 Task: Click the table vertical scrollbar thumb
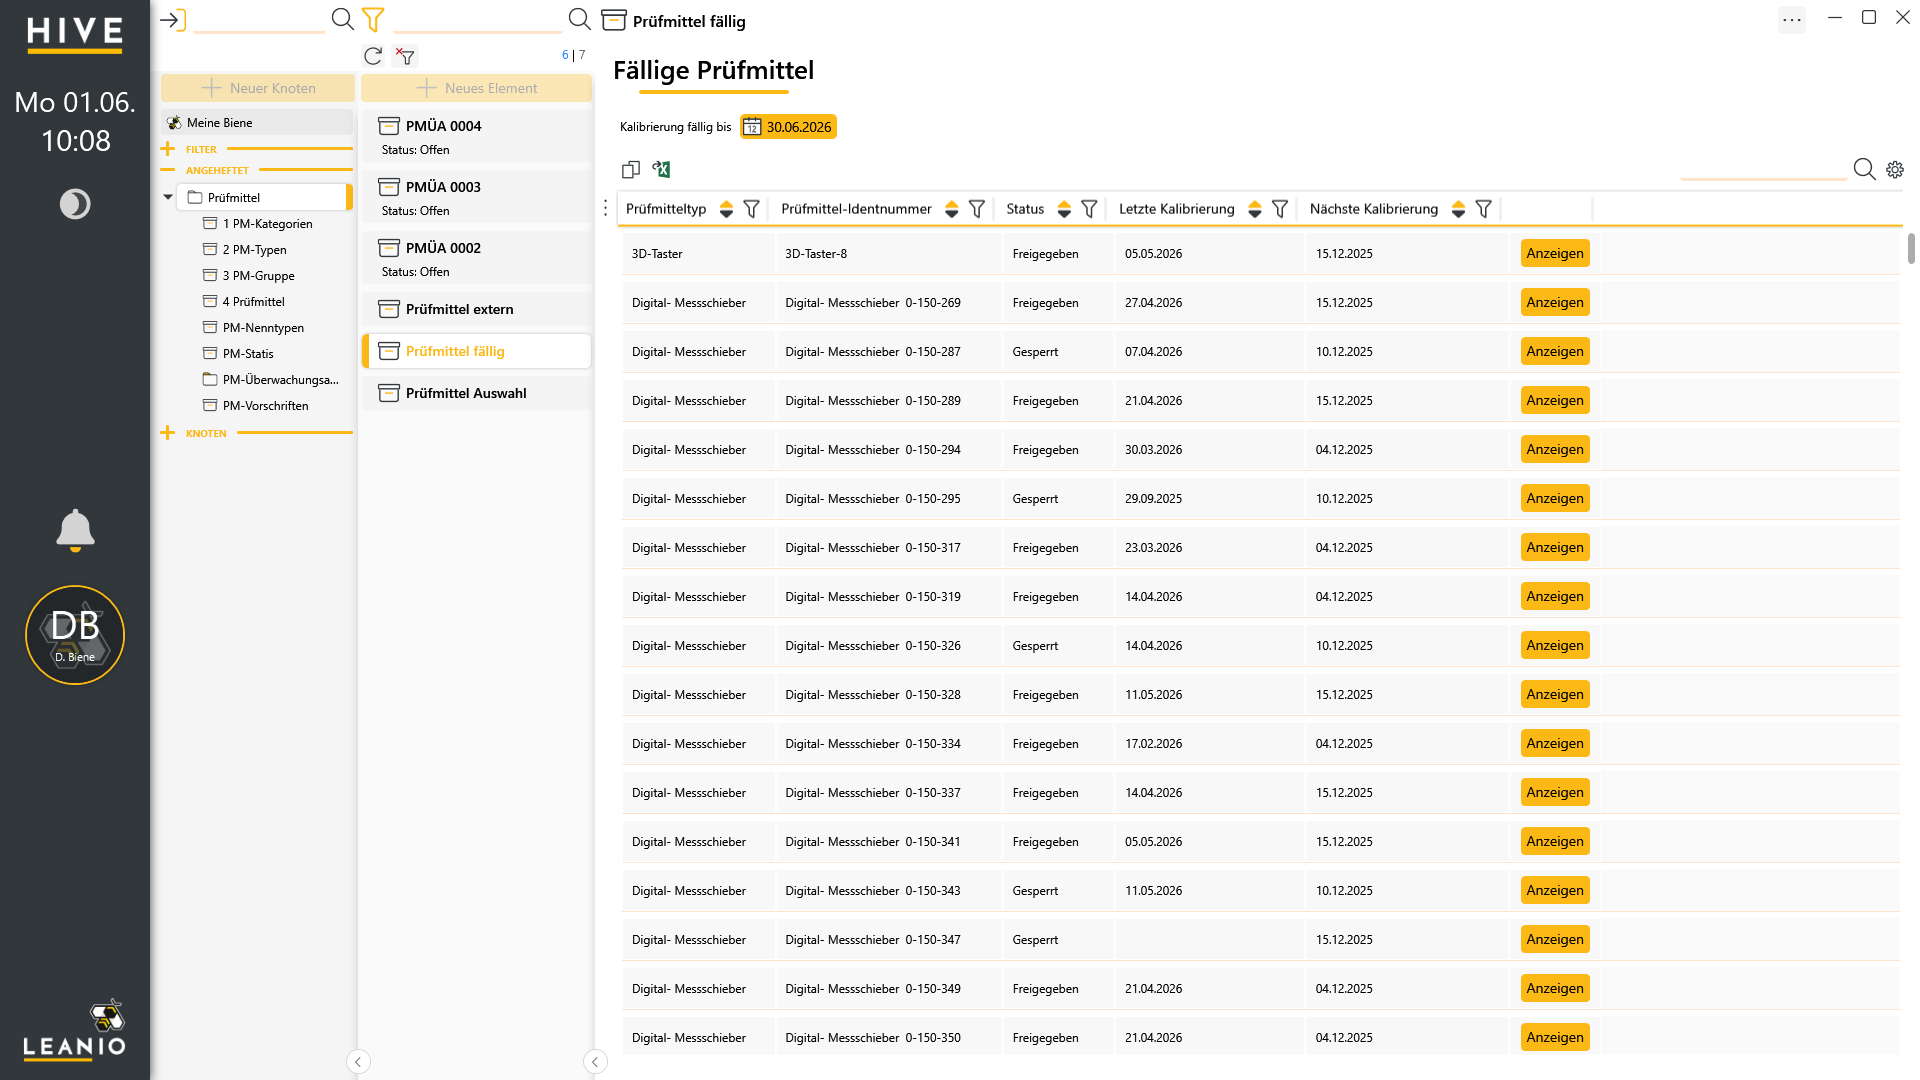(x=1911, y=249)
